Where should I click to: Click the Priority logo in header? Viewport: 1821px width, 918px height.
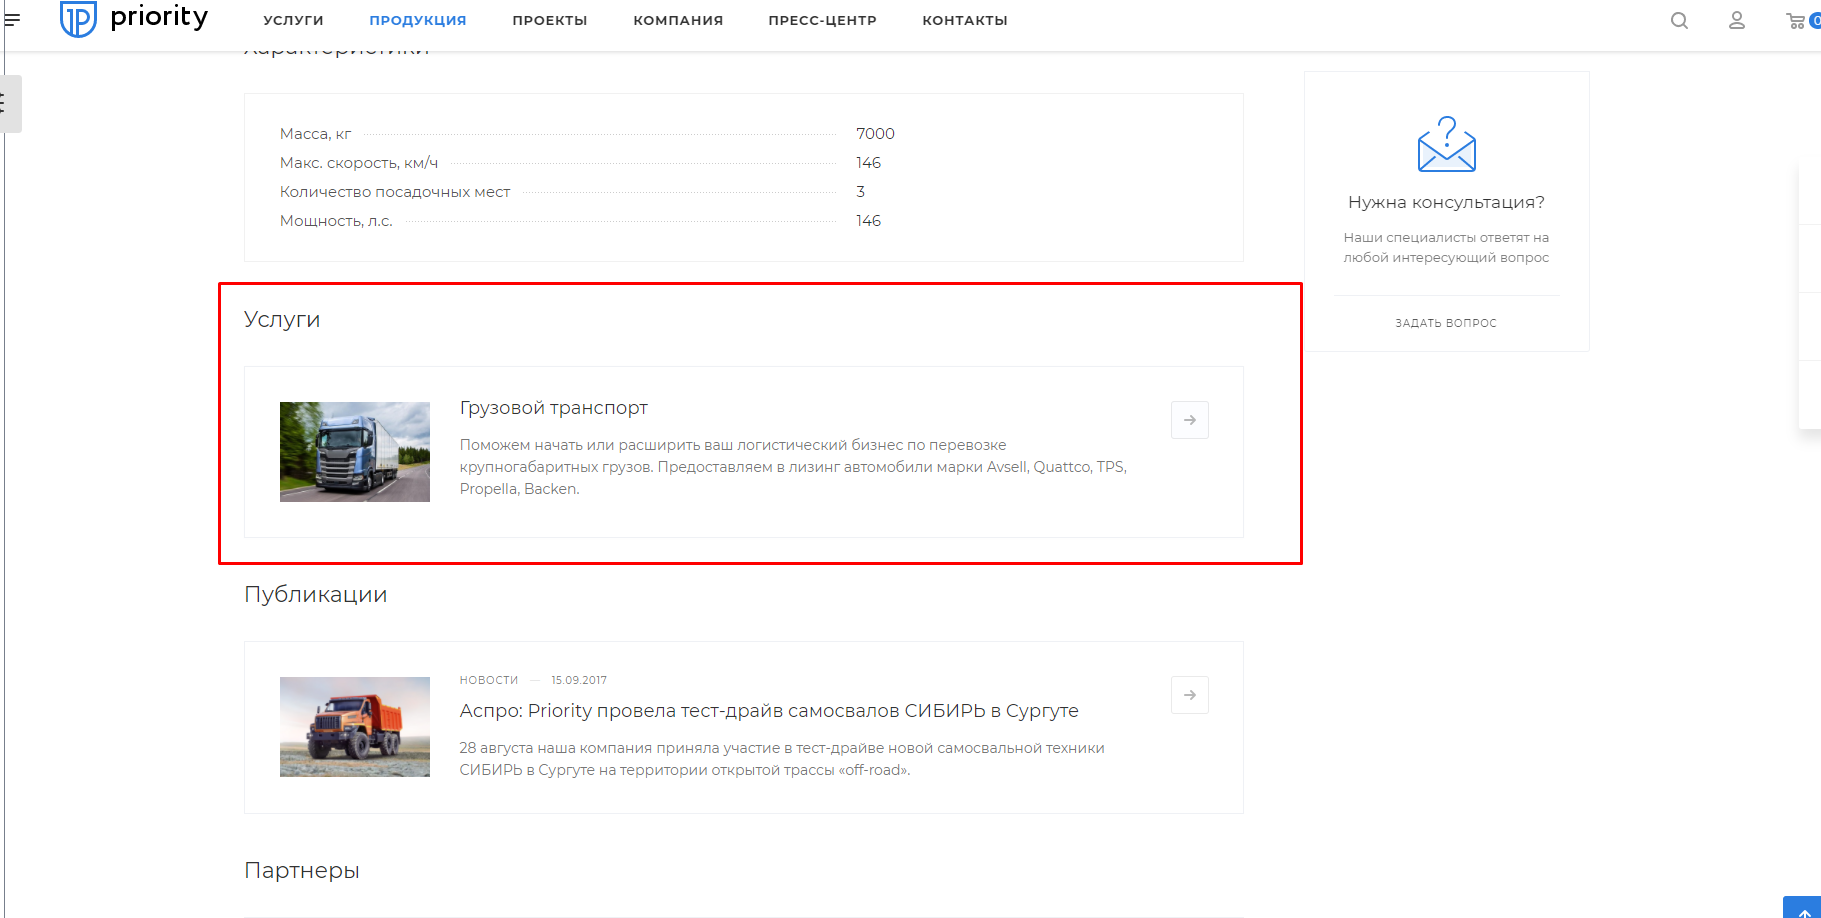134,18
